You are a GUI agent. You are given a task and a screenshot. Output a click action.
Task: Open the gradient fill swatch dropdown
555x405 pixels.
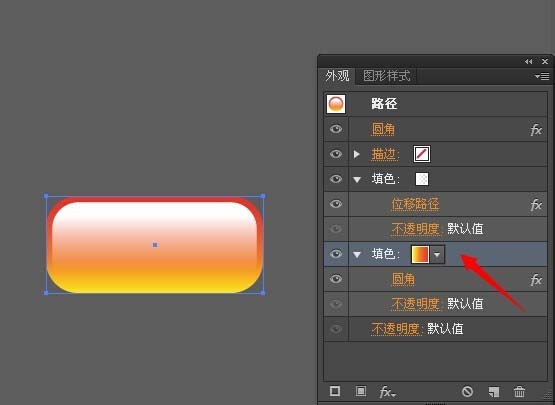[x=437, y=255]
